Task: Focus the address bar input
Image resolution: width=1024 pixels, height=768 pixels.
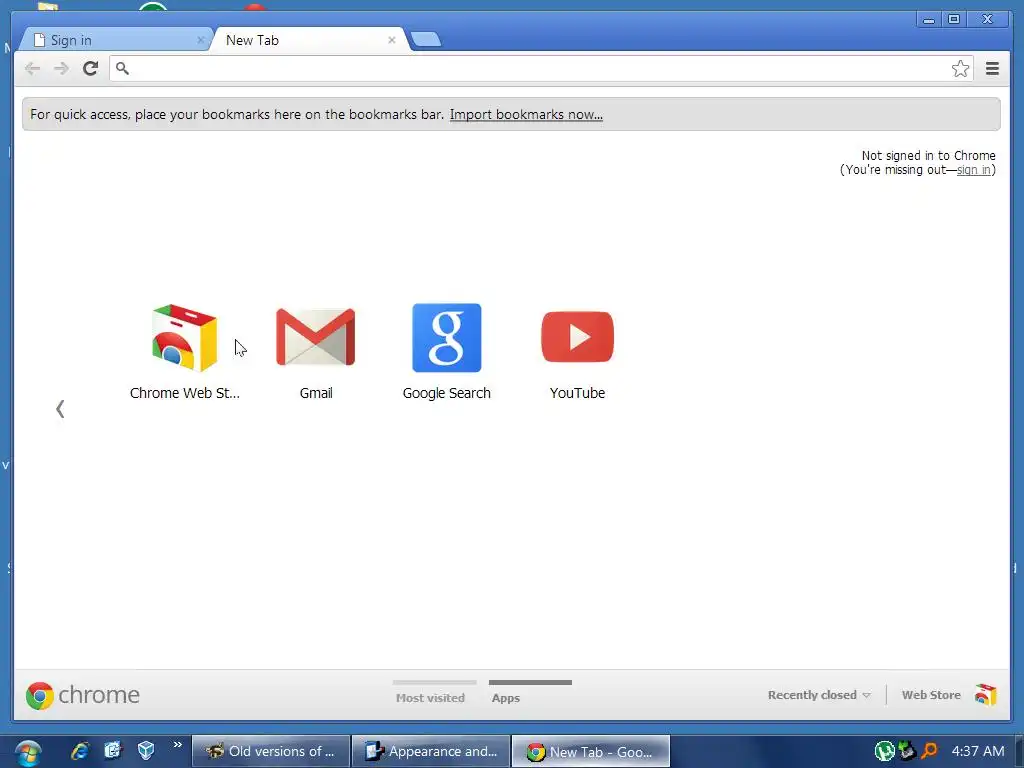Action: coord(541,69)
